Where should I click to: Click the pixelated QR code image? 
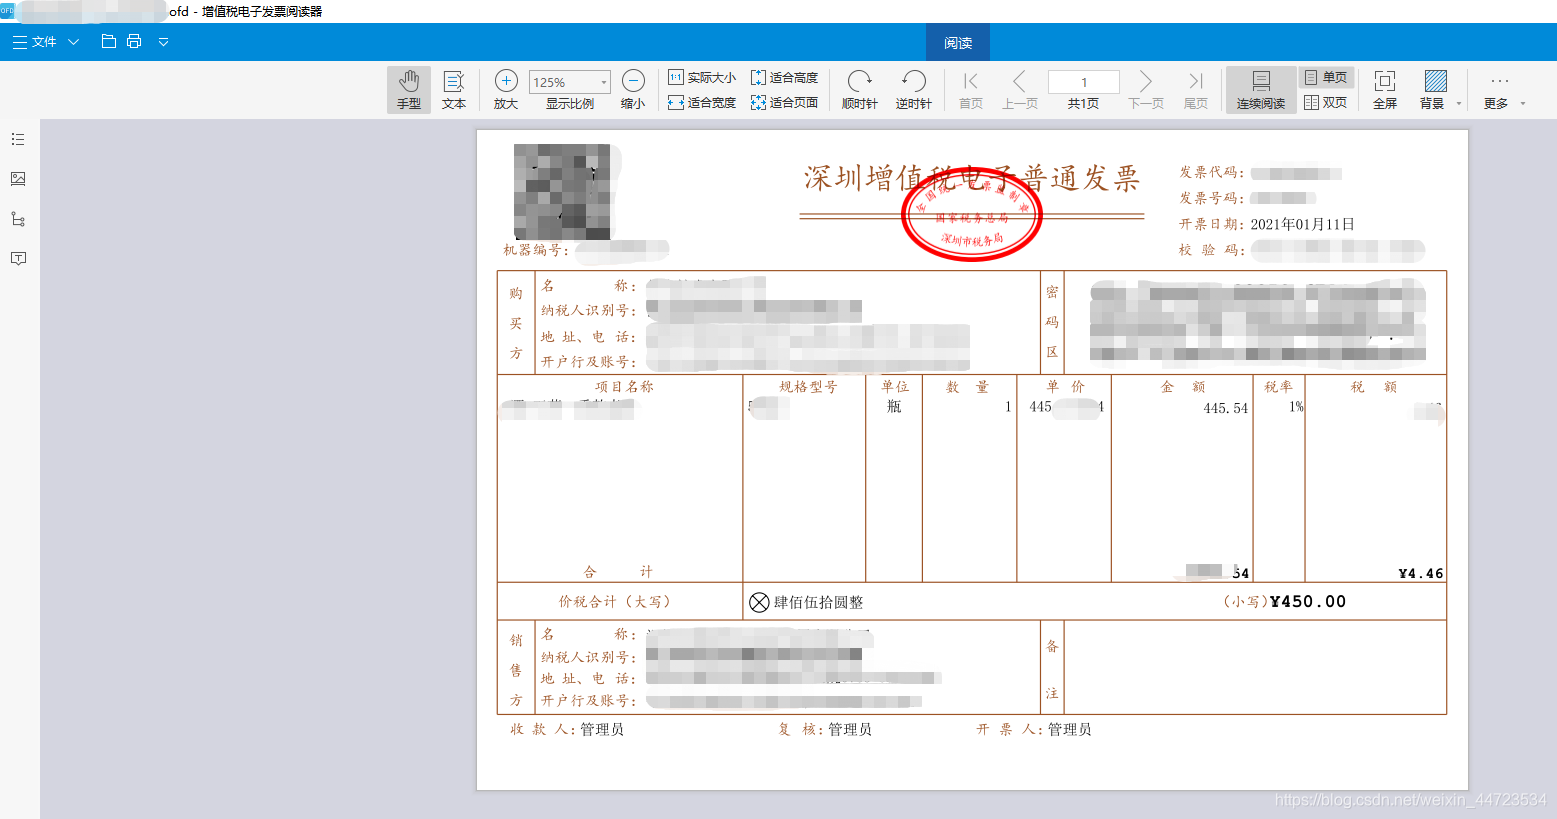point(562,192)
